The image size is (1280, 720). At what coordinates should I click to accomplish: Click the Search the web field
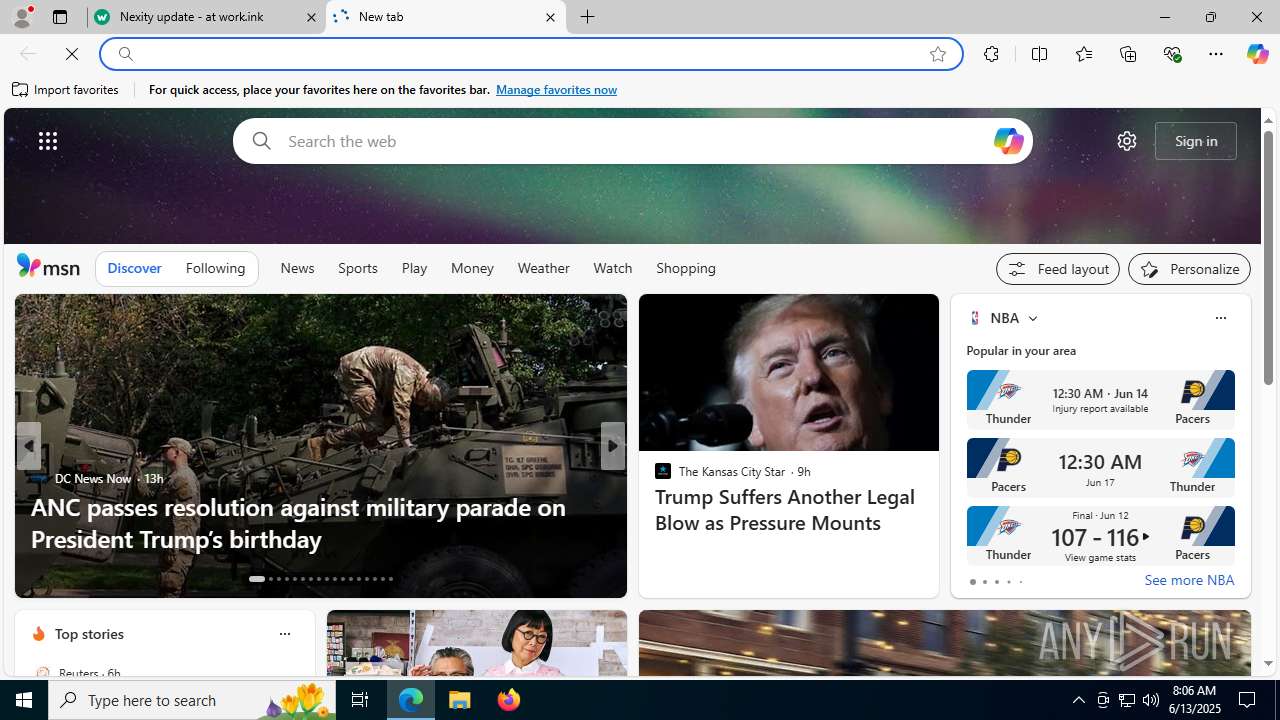click(632, 141)
